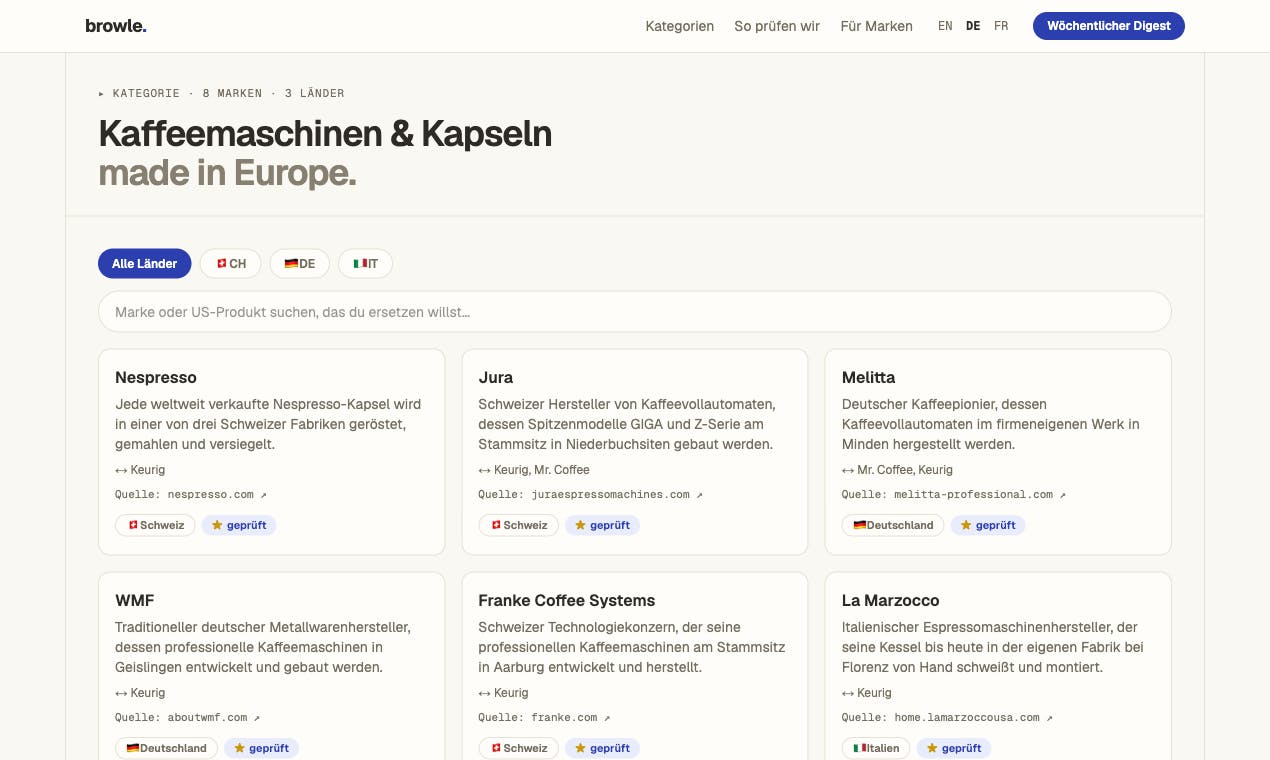Open the Melitta brand card title
Screen dimensions: 1270x760
(869, 377)
